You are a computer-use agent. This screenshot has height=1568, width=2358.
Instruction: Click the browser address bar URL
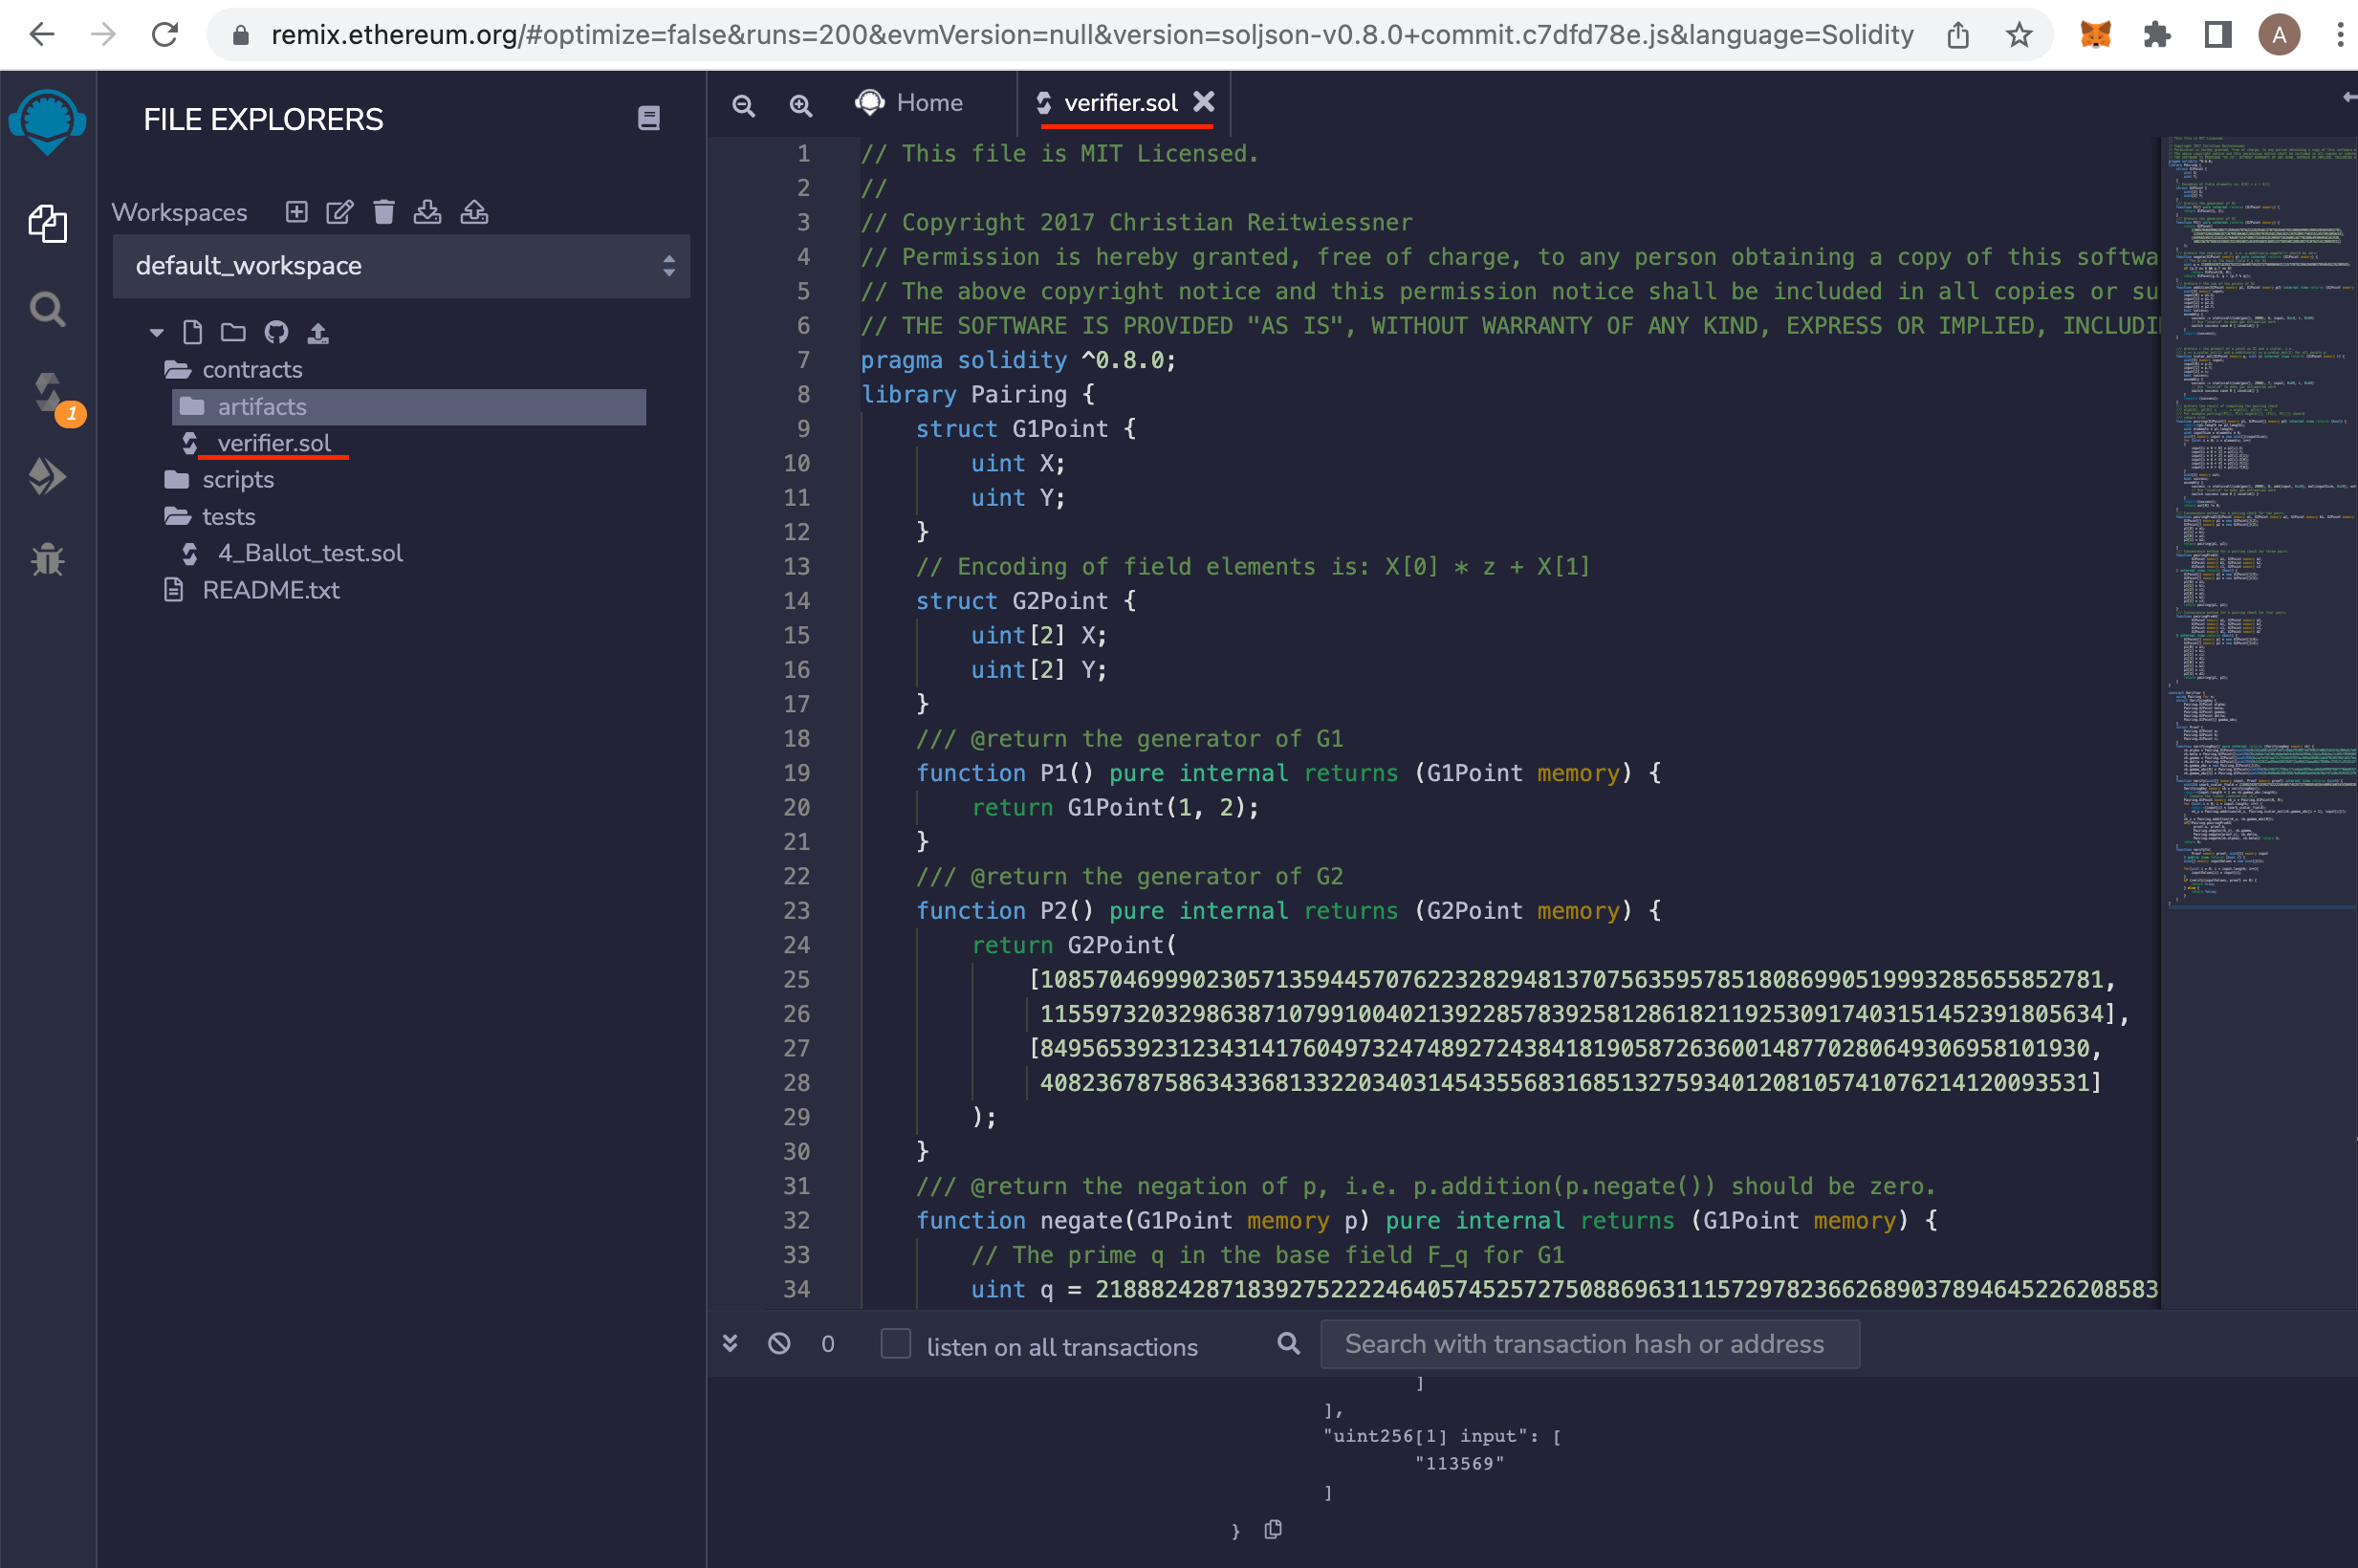(1092, 35)
